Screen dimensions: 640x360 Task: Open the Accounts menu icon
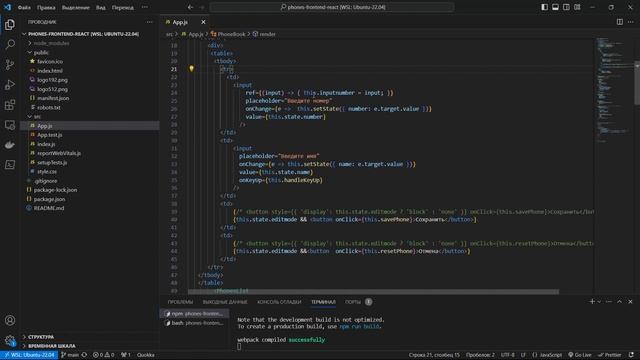point(10,320)
